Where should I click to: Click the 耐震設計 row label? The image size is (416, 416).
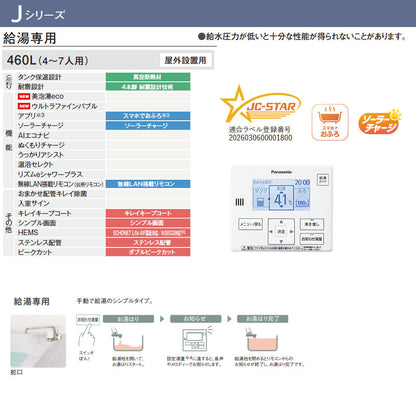[x=31, y=87]
